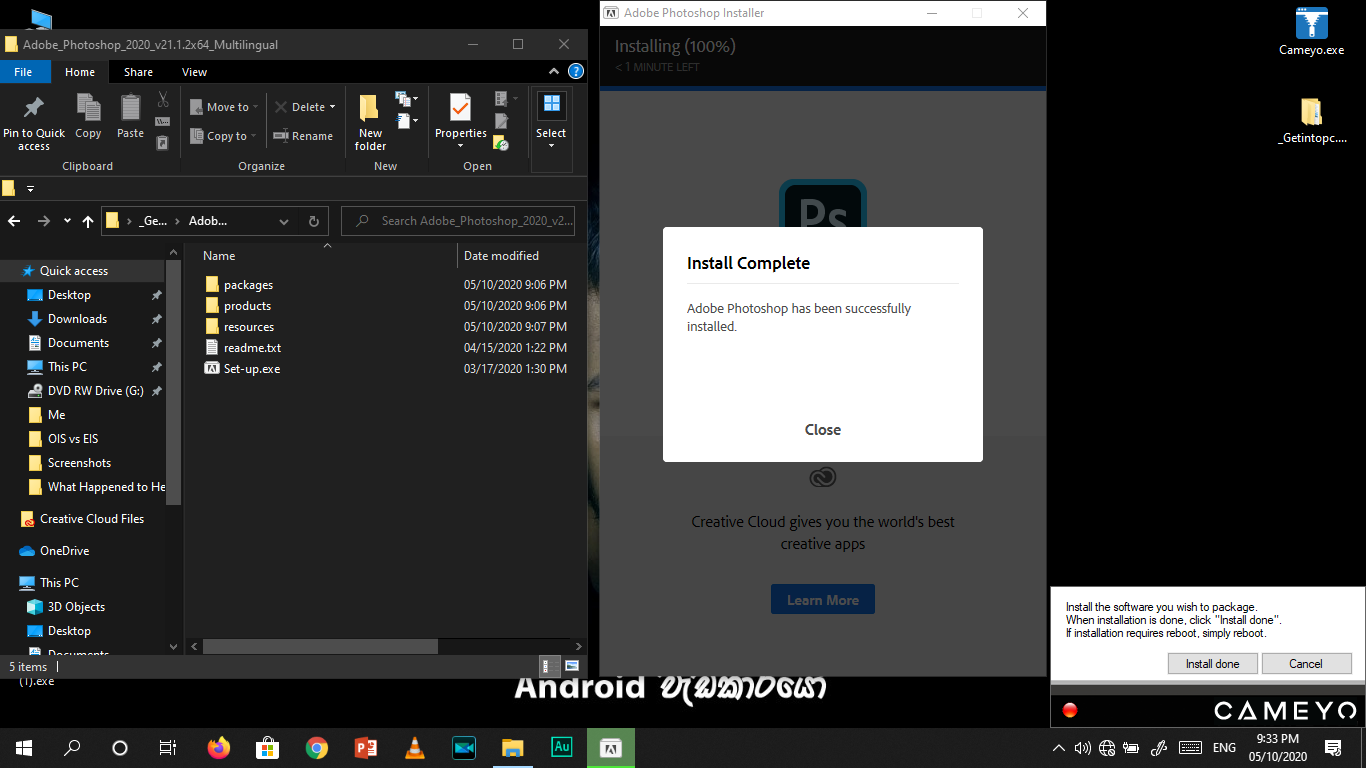Image resolution: width=1366 pixels, height=768 pixels.
Task: Open Easy access dropdown in ribbon
Action: tap(406, 121)
